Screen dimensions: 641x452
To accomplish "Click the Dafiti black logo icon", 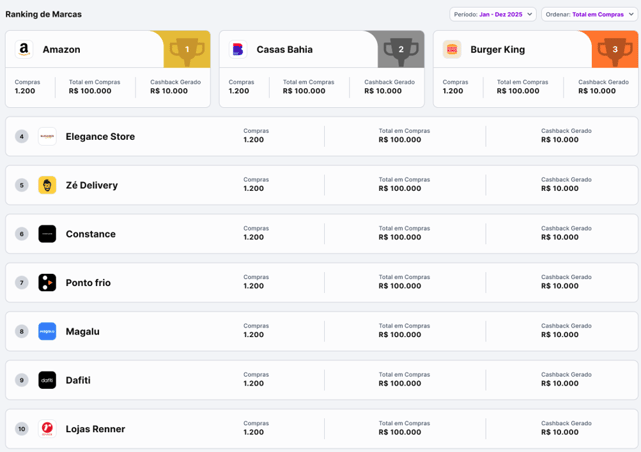I will [47, 380].
